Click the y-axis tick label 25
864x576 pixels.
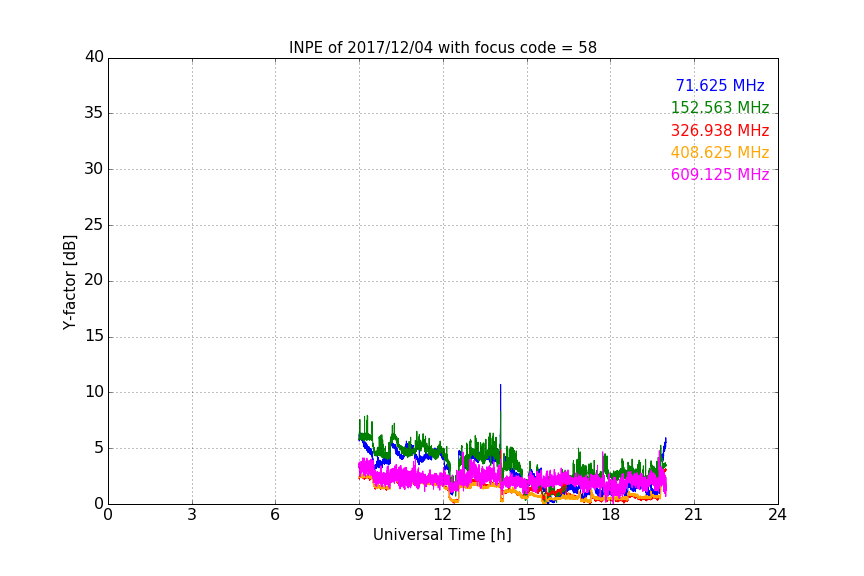[x=94, y=225]
